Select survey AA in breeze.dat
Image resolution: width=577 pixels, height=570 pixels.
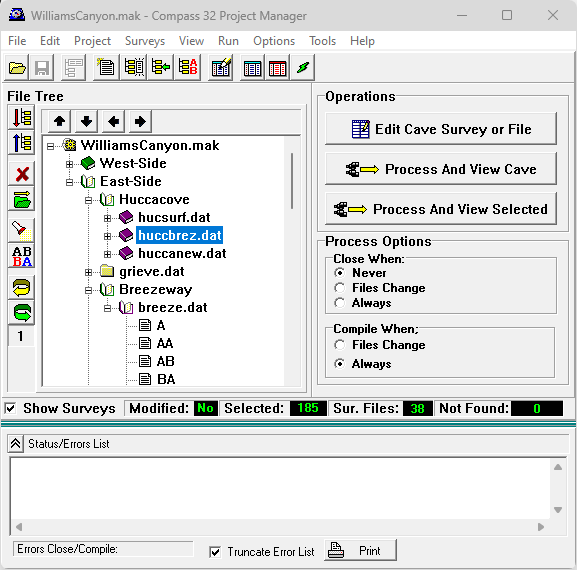(x=164, y=343)
